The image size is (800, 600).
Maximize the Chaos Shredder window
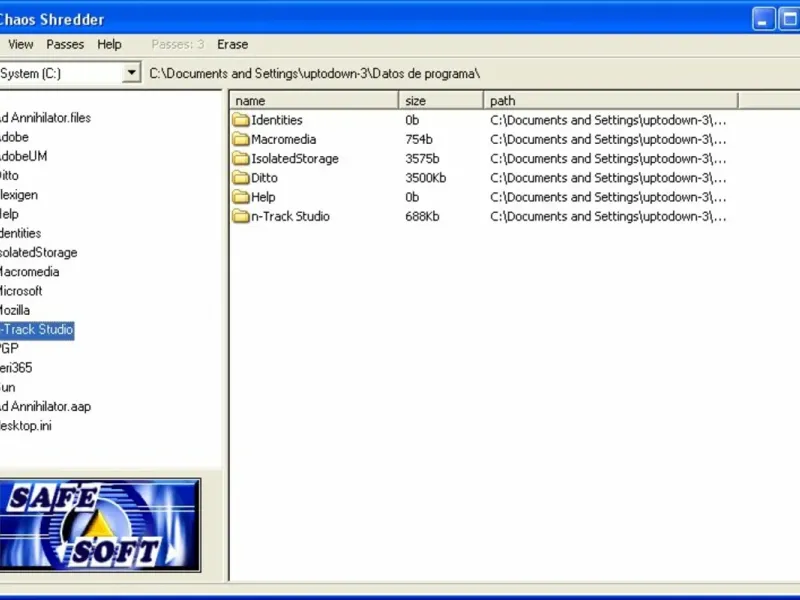(789, 19)
